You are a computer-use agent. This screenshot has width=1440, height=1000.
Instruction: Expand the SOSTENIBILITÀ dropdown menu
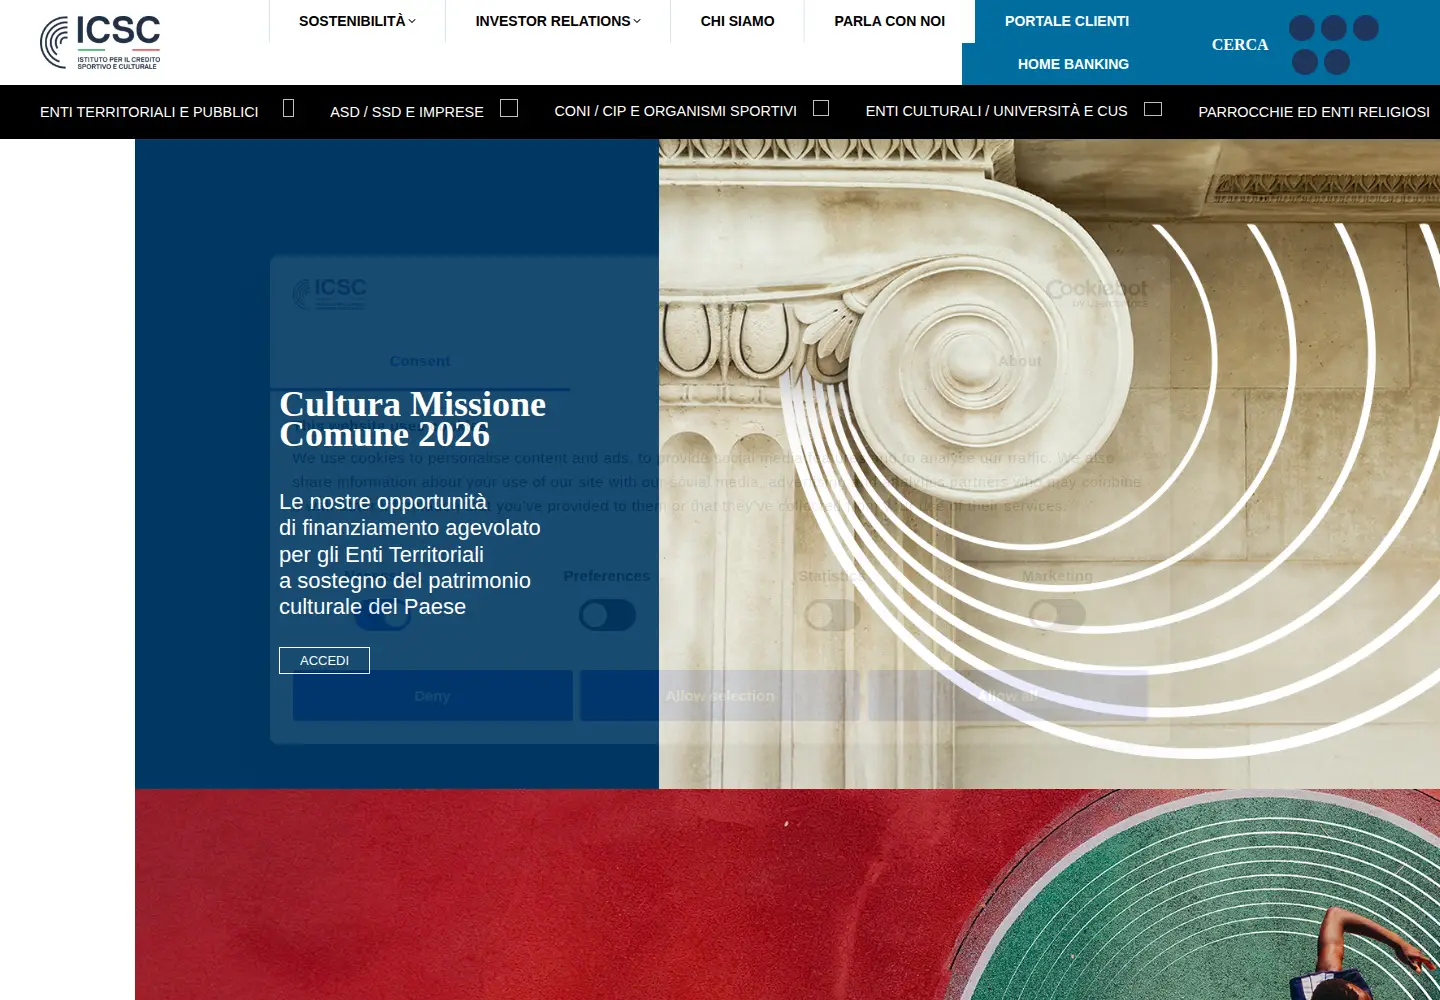pyautogui.click(x=357, y=21)
